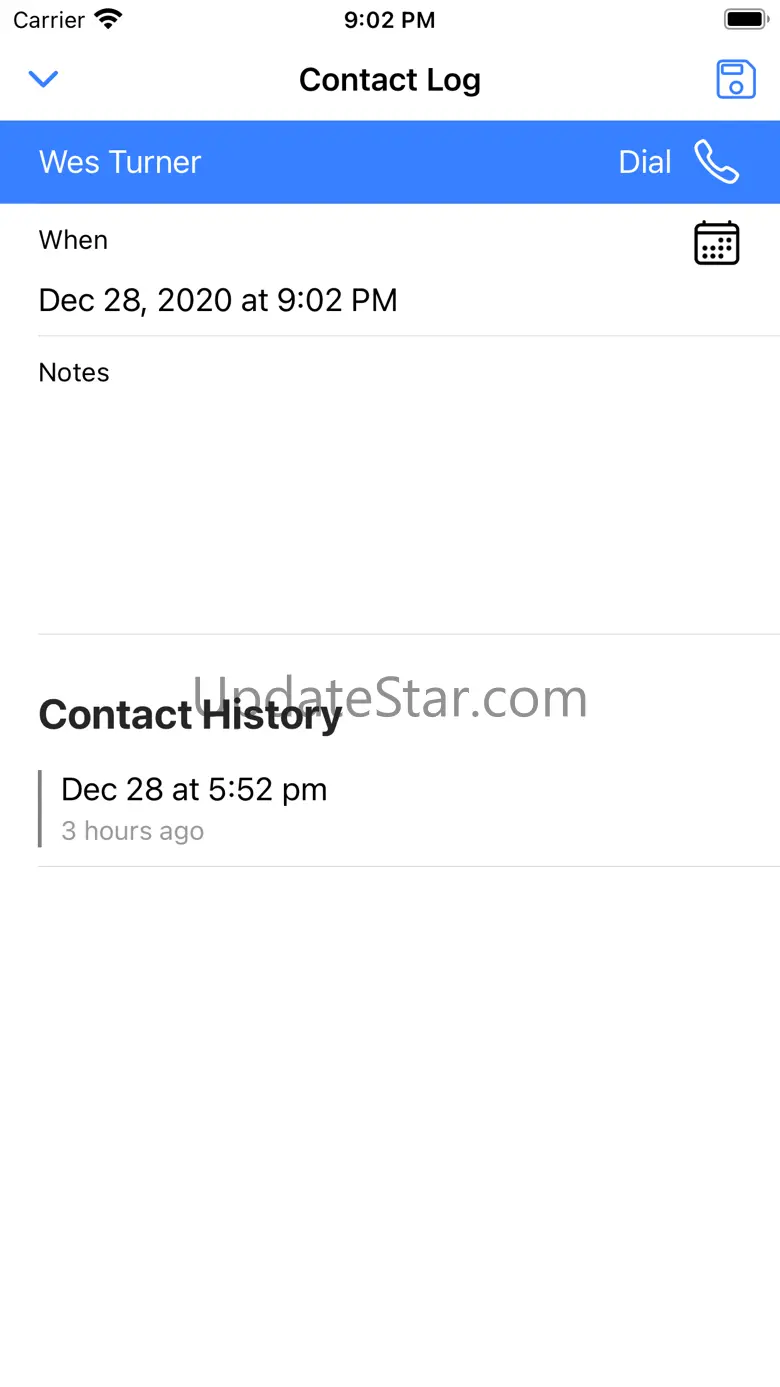Open the Dec 28 at 5:52 pm history entry

[194, 790]
